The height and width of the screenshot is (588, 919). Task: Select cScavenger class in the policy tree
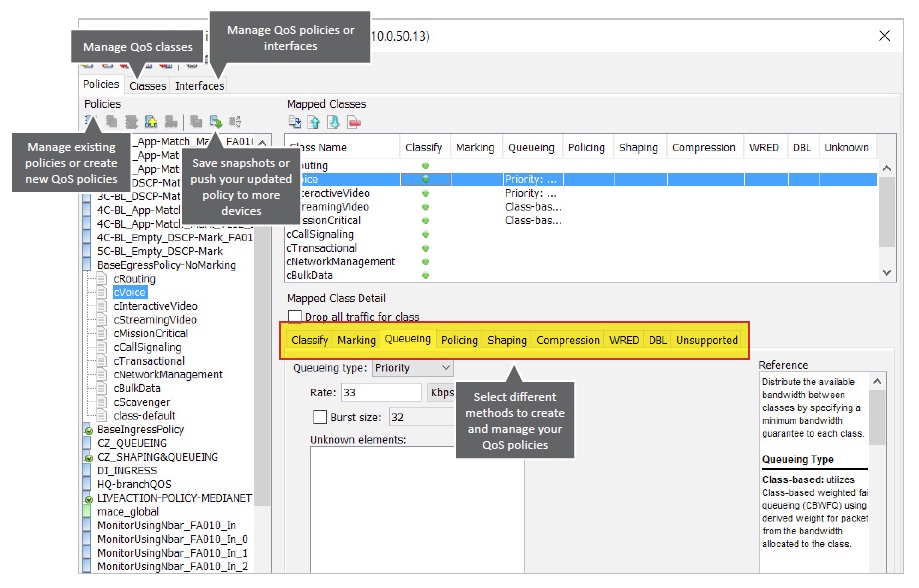pyautogui.click(x=144, y=402)
